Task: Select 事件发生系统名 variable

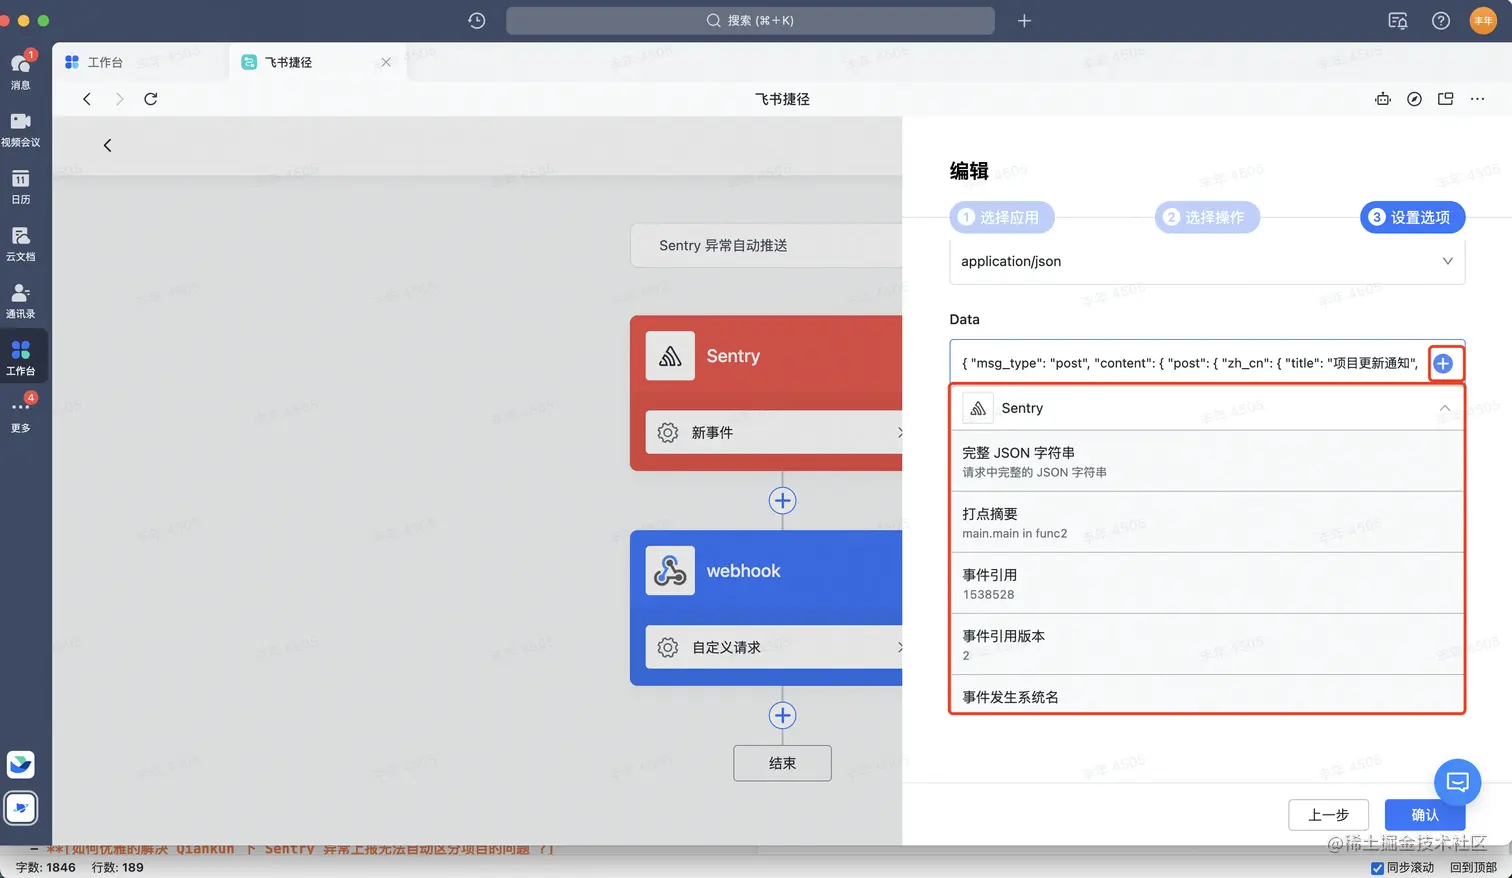Action: click(x=1207, y=696)
